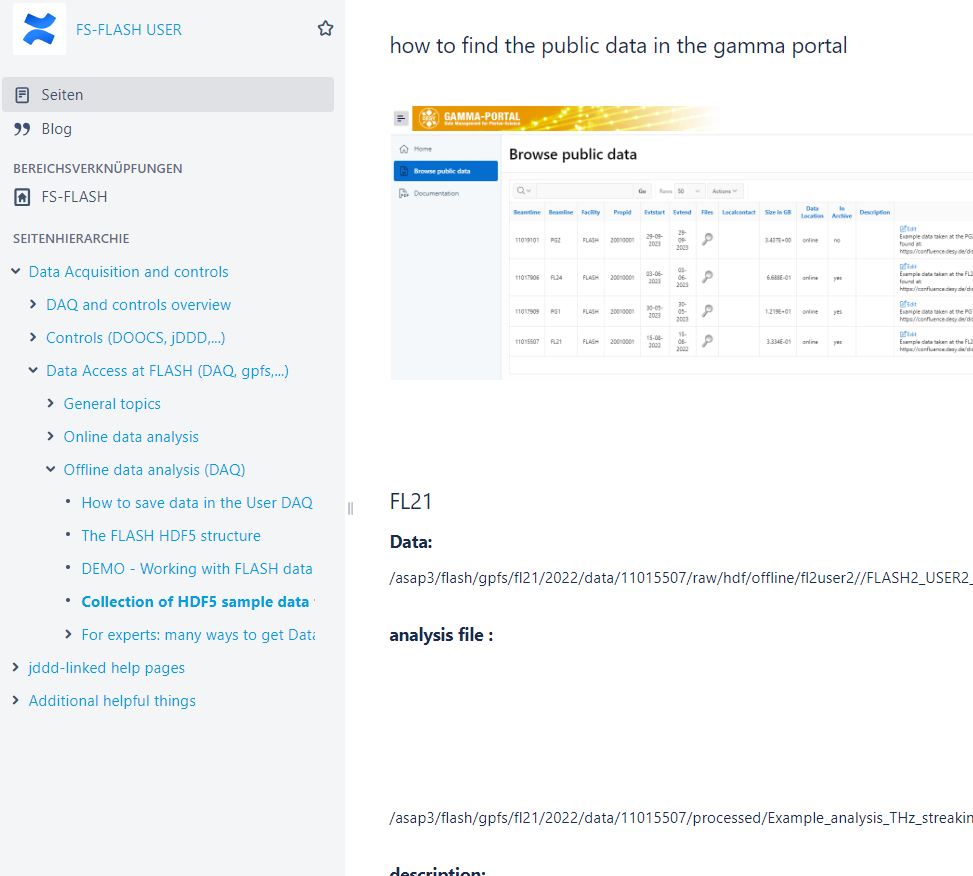The width and height of the screenshot is (973, 876).
Task: Click FS-FLASH USER space title
Action: point(129,30)
